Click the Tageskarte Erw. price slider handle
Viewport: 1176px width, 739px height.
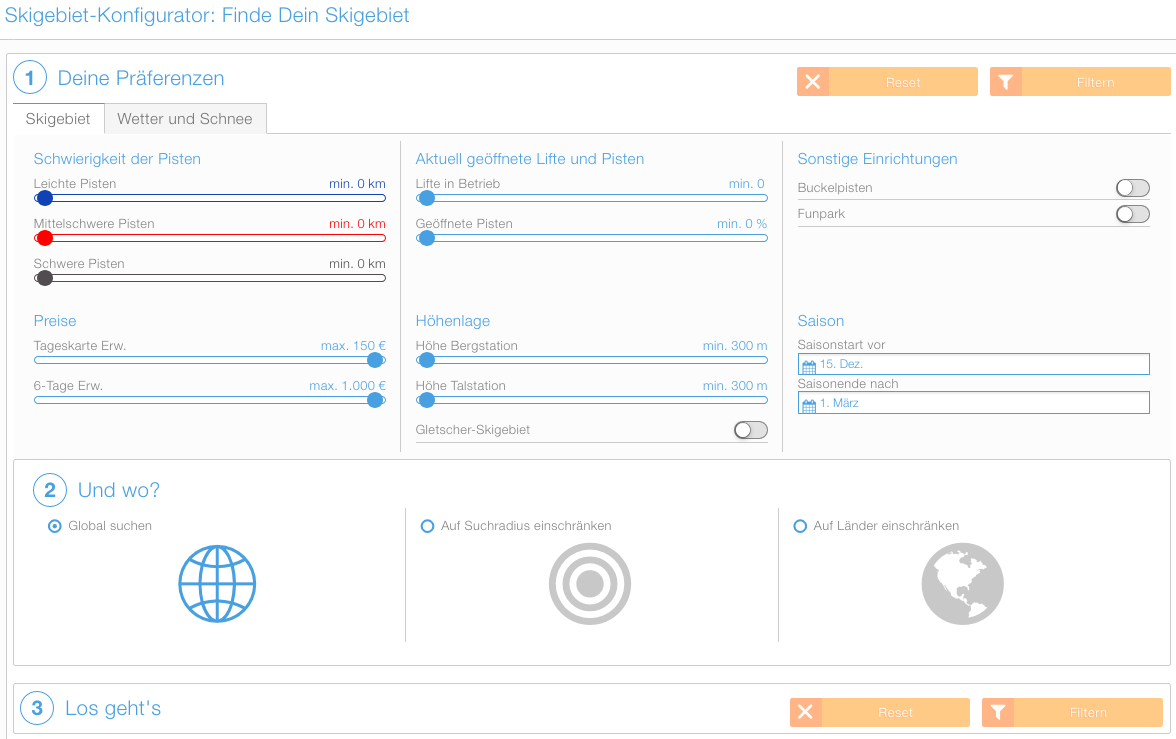(375, 360)
